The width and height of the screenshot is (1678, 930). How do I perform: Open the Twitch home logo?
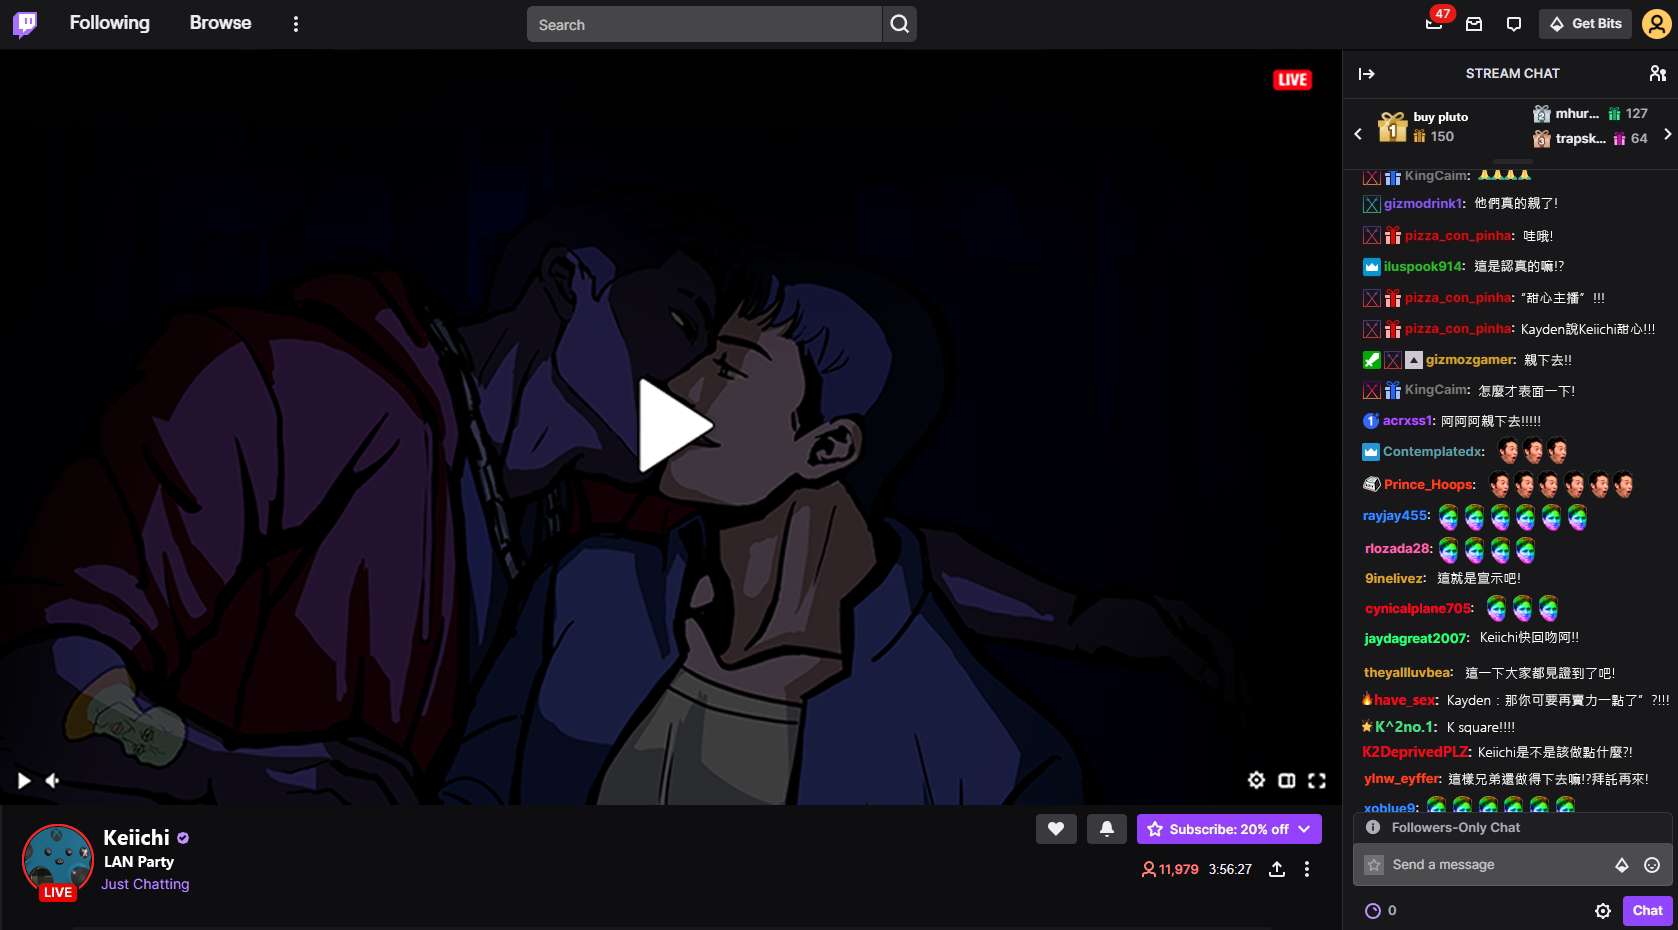click(25, 24)
